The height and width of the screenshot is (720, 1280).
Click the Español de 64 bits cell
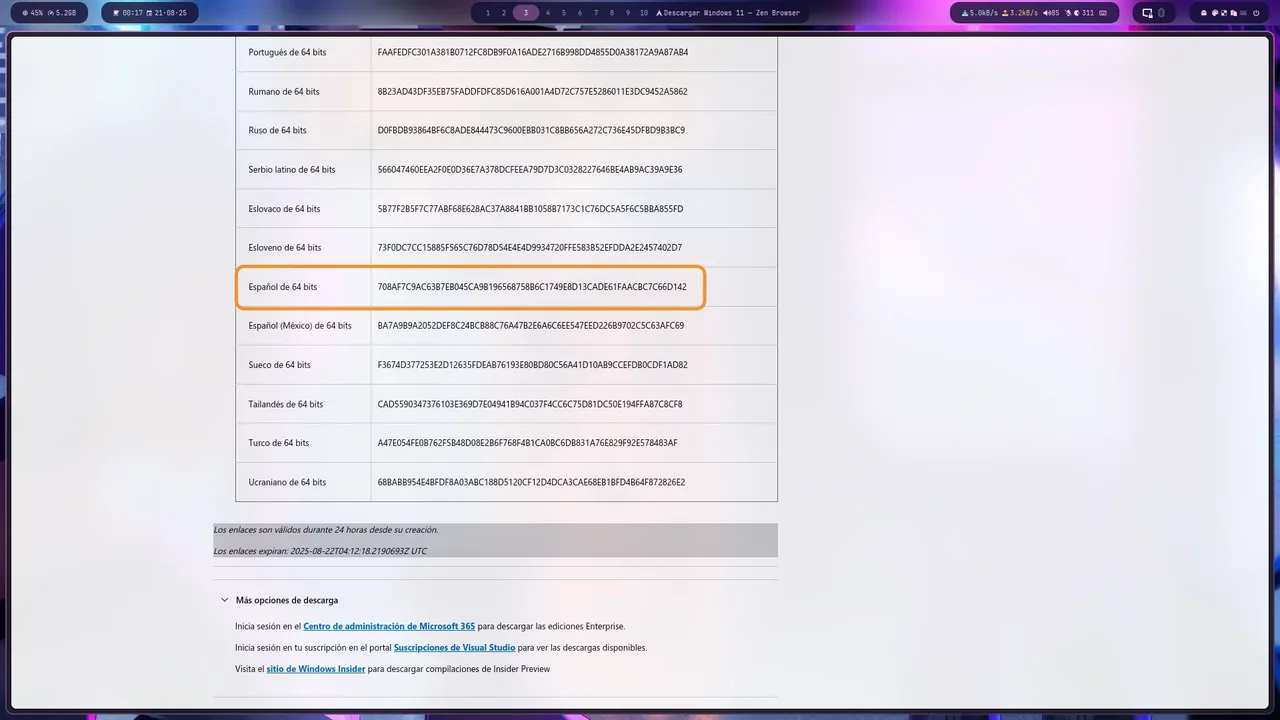click(x=303, y=287)
